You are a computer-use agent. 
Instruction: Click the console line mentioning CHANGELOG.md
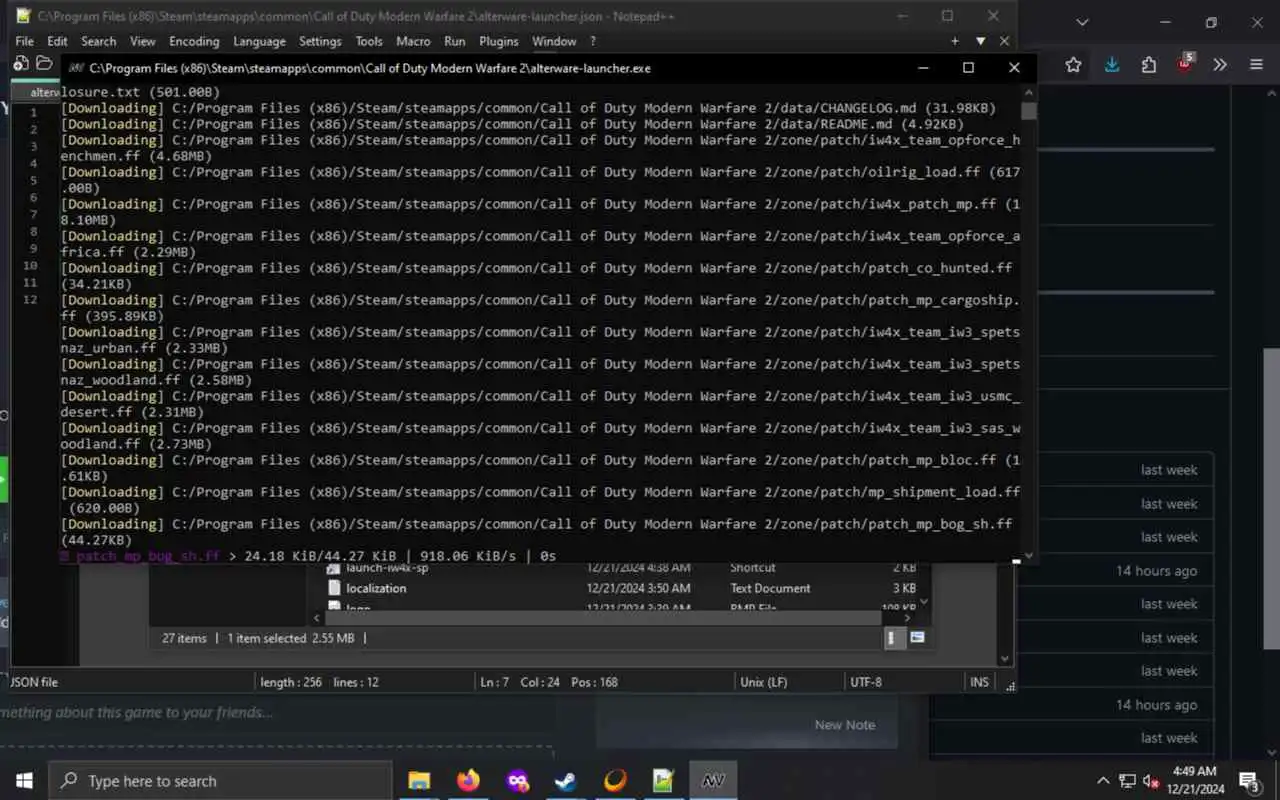coord(529,108)
